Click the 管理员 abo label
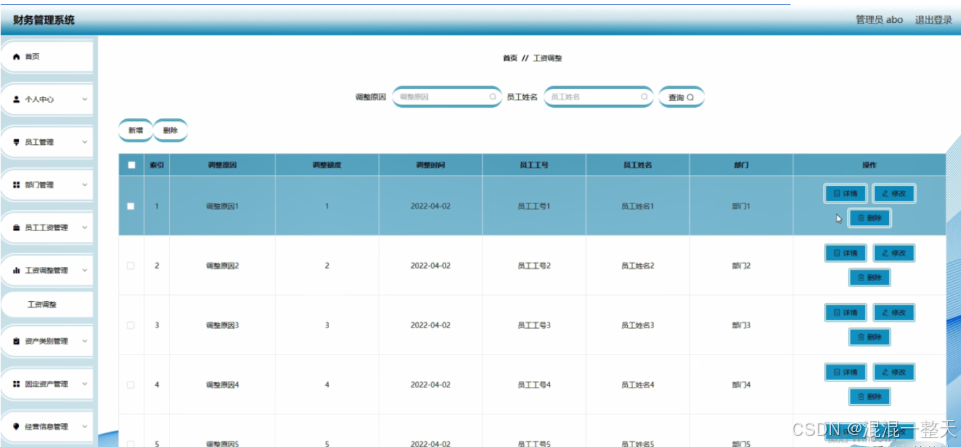Screen dimensions: 961x447 (879, 20)
